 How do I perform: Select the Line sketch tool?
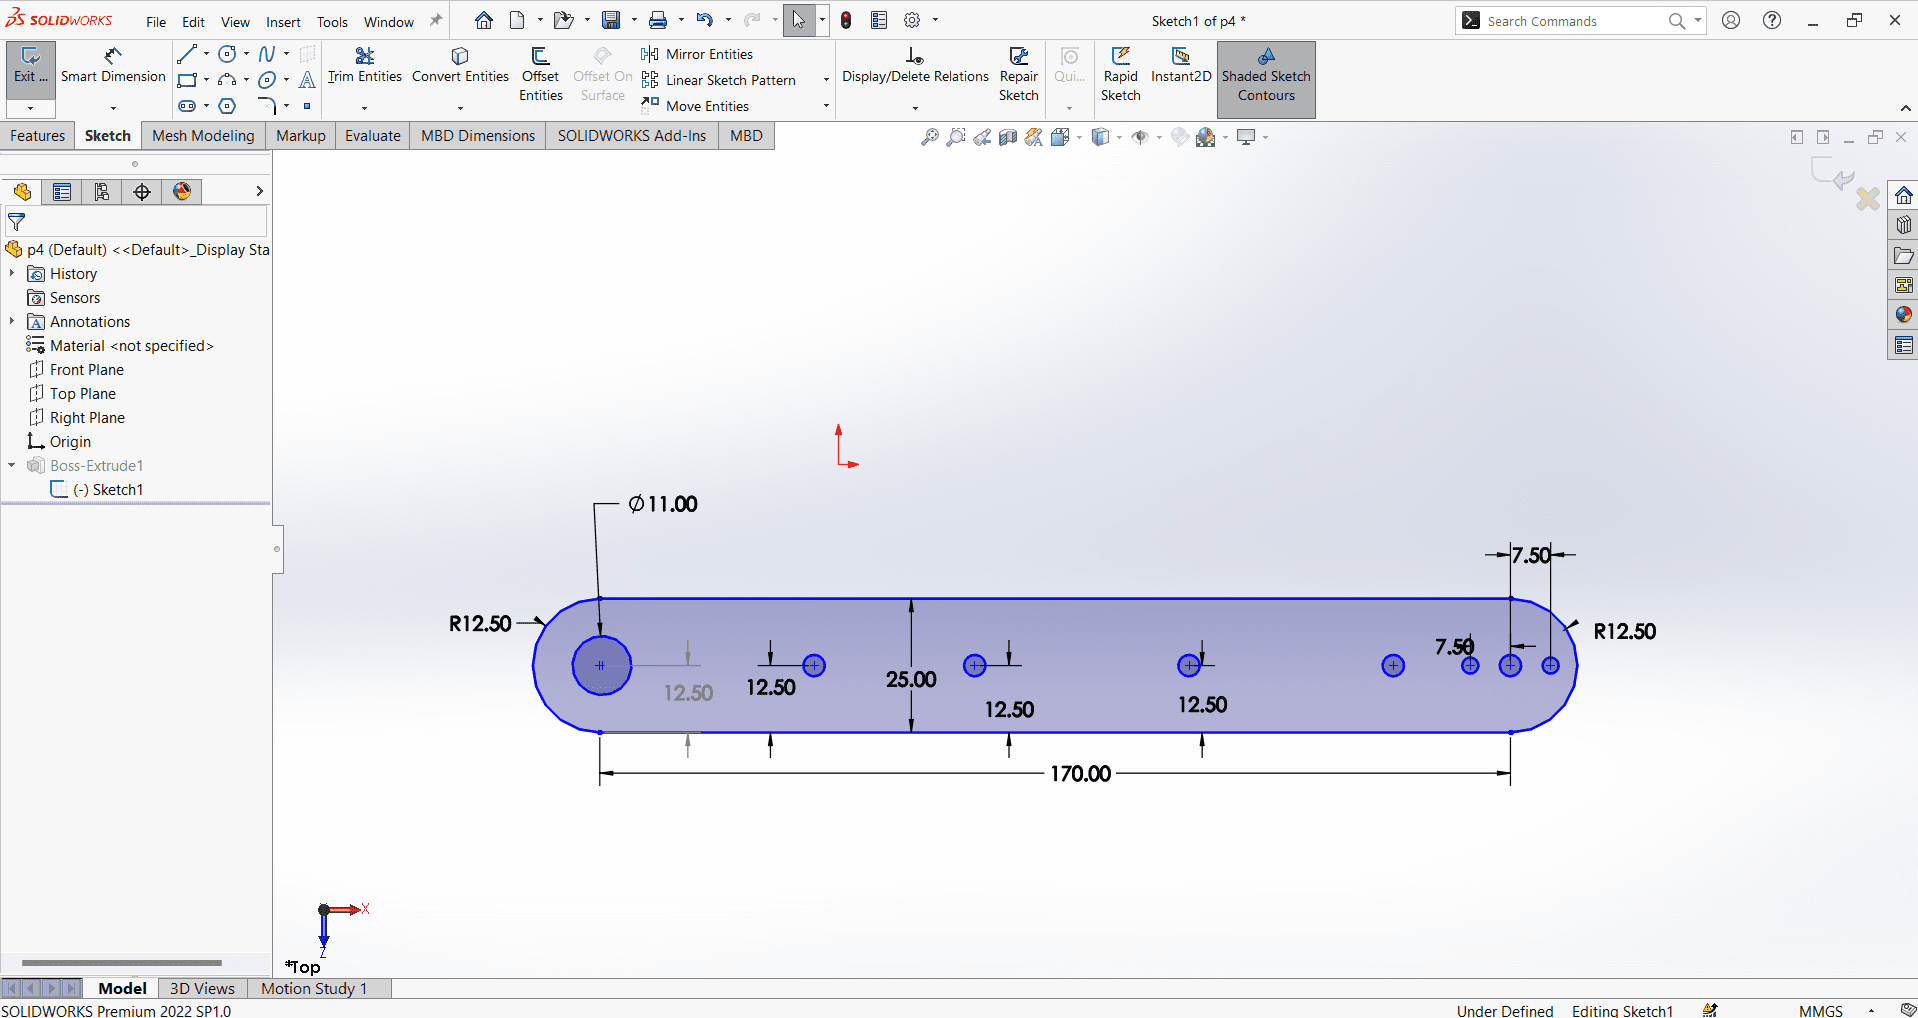click(187, 54)
